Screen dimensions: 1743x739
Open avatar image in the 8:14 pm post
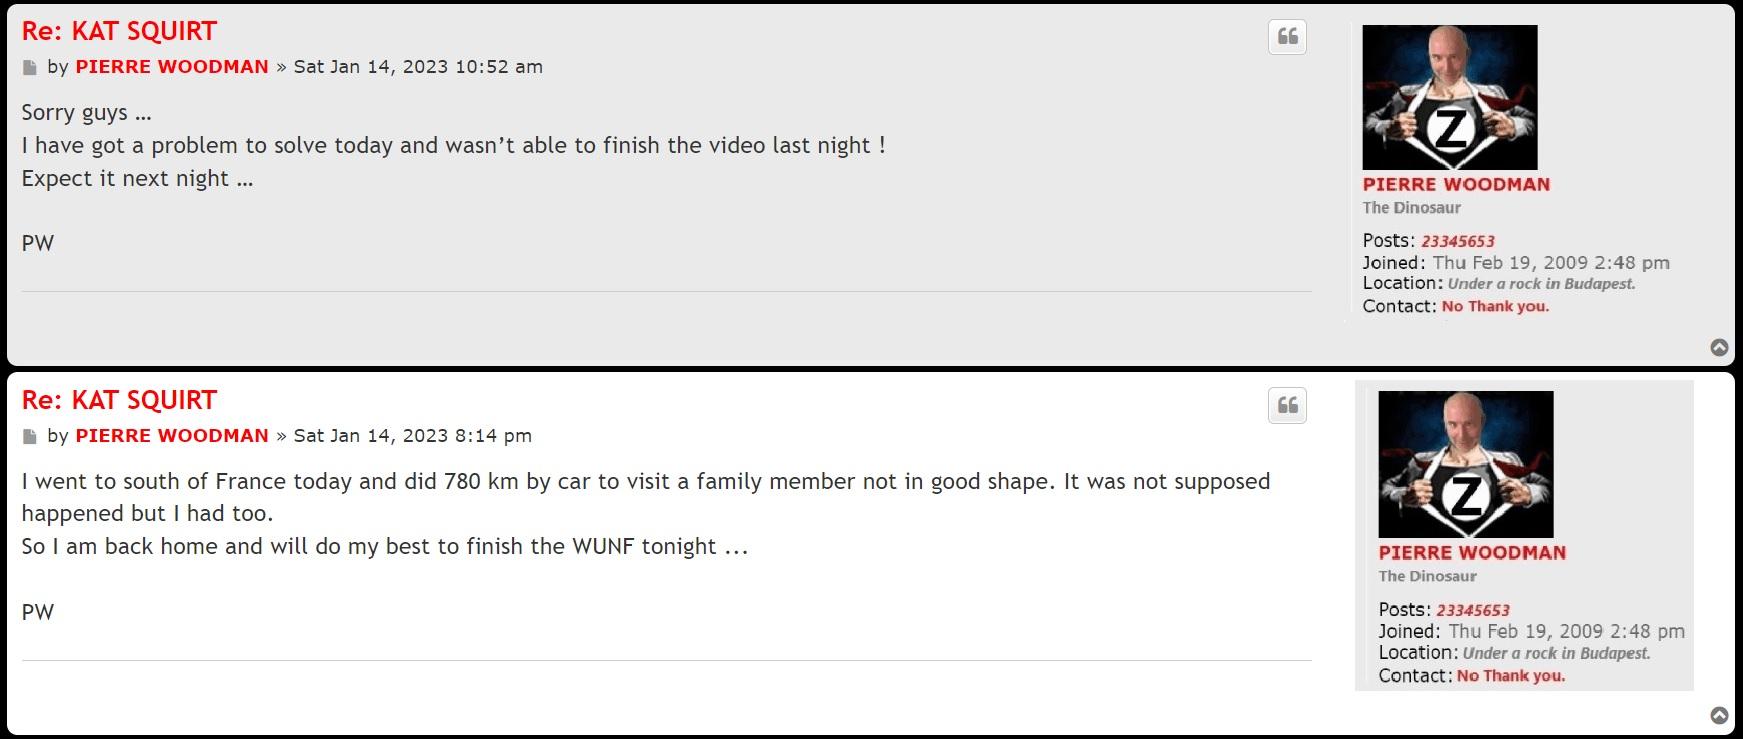[1465, 464]
